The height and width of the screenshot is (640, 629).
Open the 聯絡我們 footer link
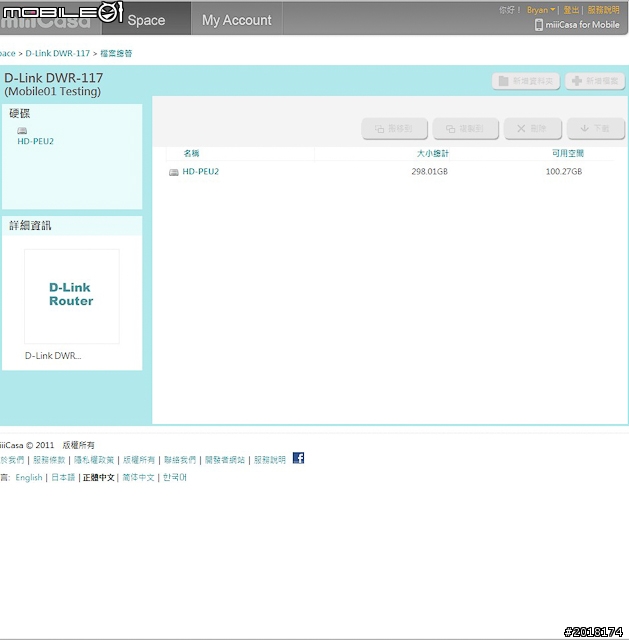tap(180, 460)
